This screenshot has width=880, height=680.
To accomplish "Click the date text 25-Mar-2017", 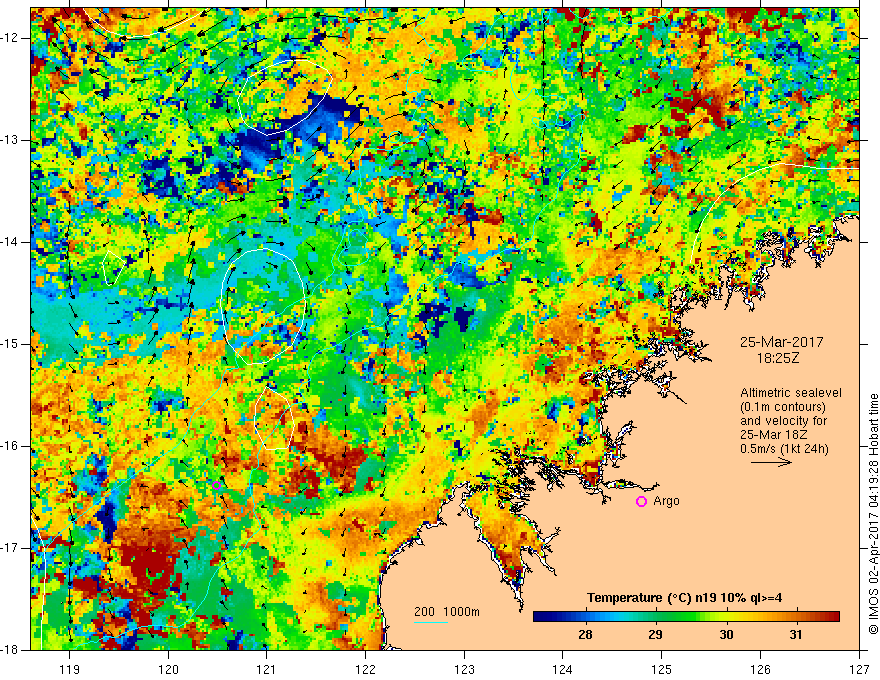I will (781, 342).
